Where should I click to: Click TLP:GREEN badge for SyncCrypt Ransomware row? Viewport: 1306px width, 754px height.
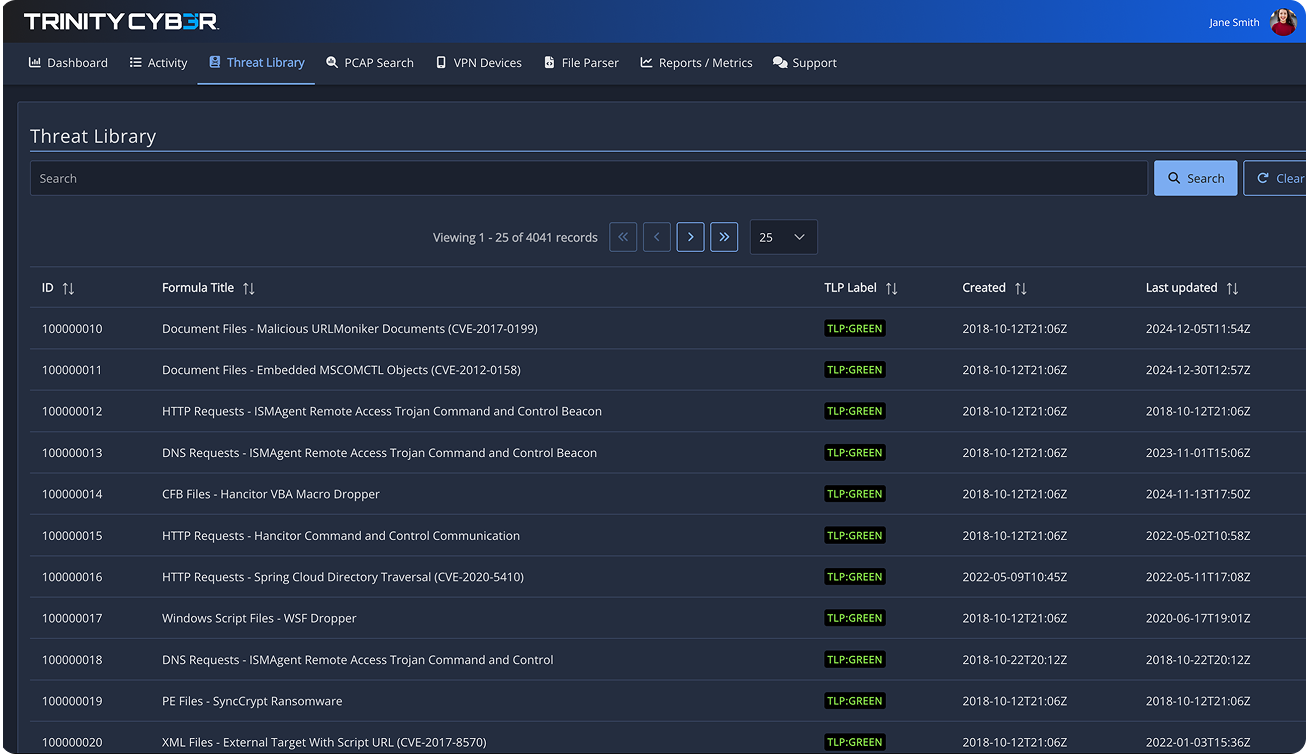(855, 701)
